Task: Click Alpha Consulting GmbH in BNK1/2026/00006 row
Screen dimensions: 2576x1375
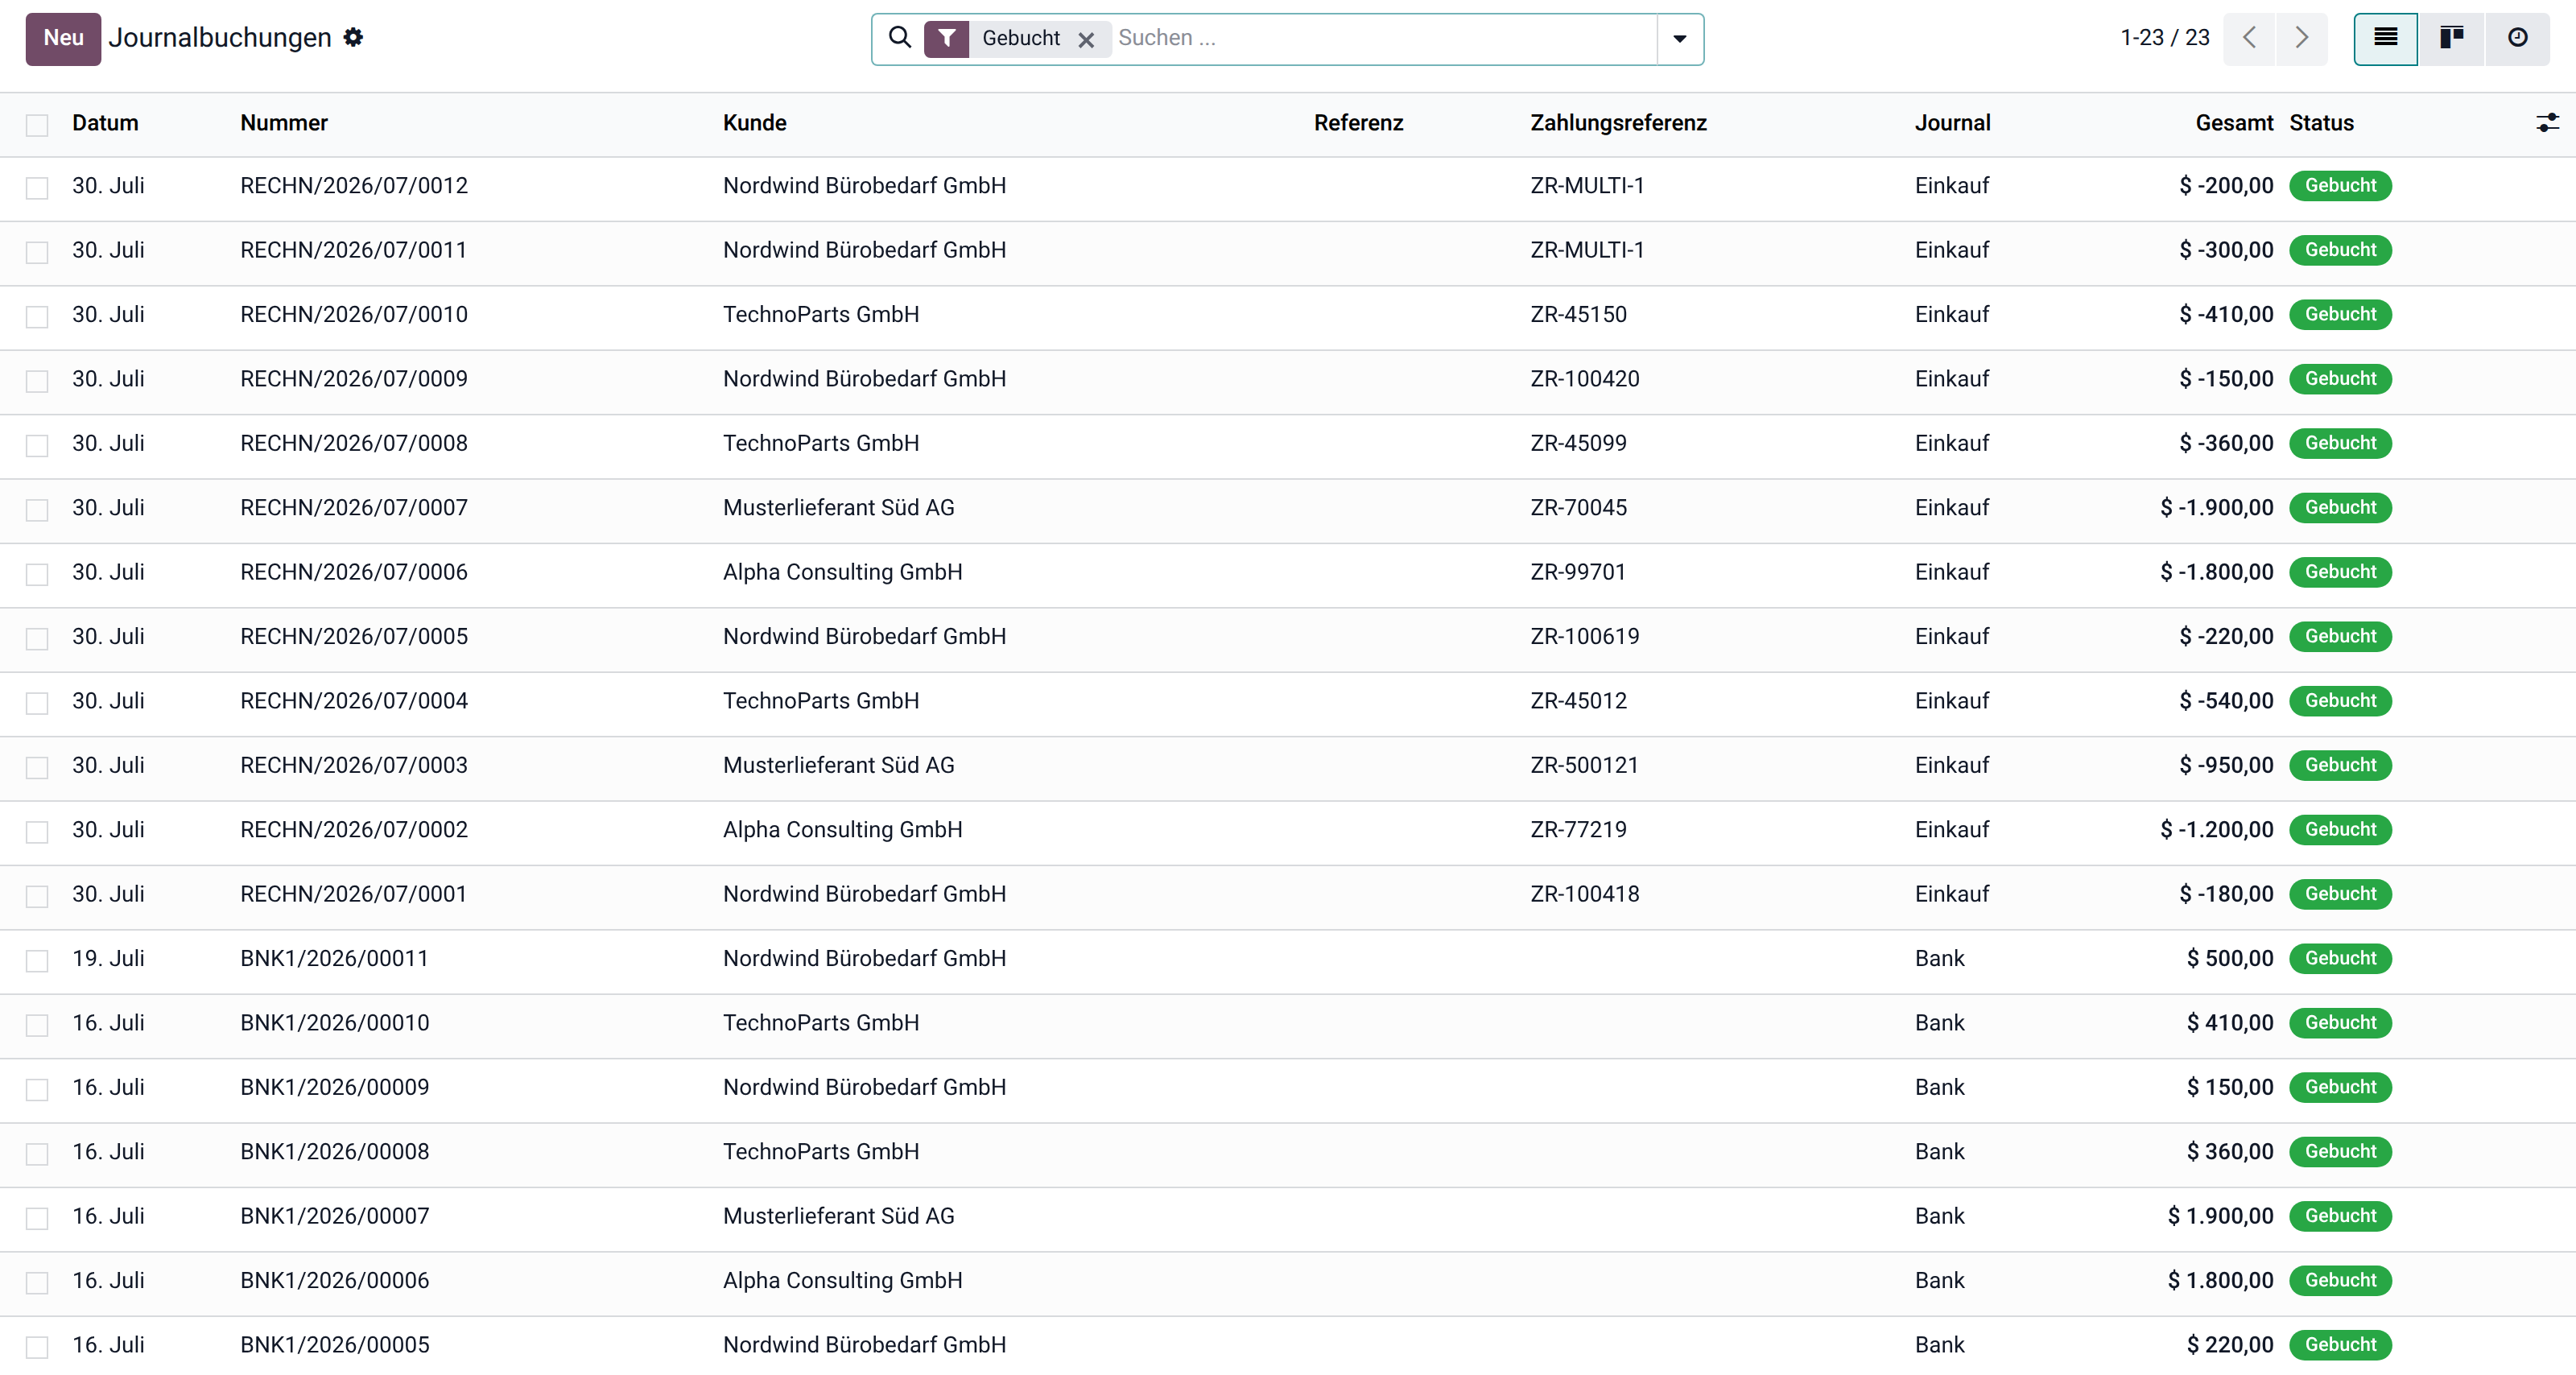Action: pyautogui.click(x=843, y=1280)
